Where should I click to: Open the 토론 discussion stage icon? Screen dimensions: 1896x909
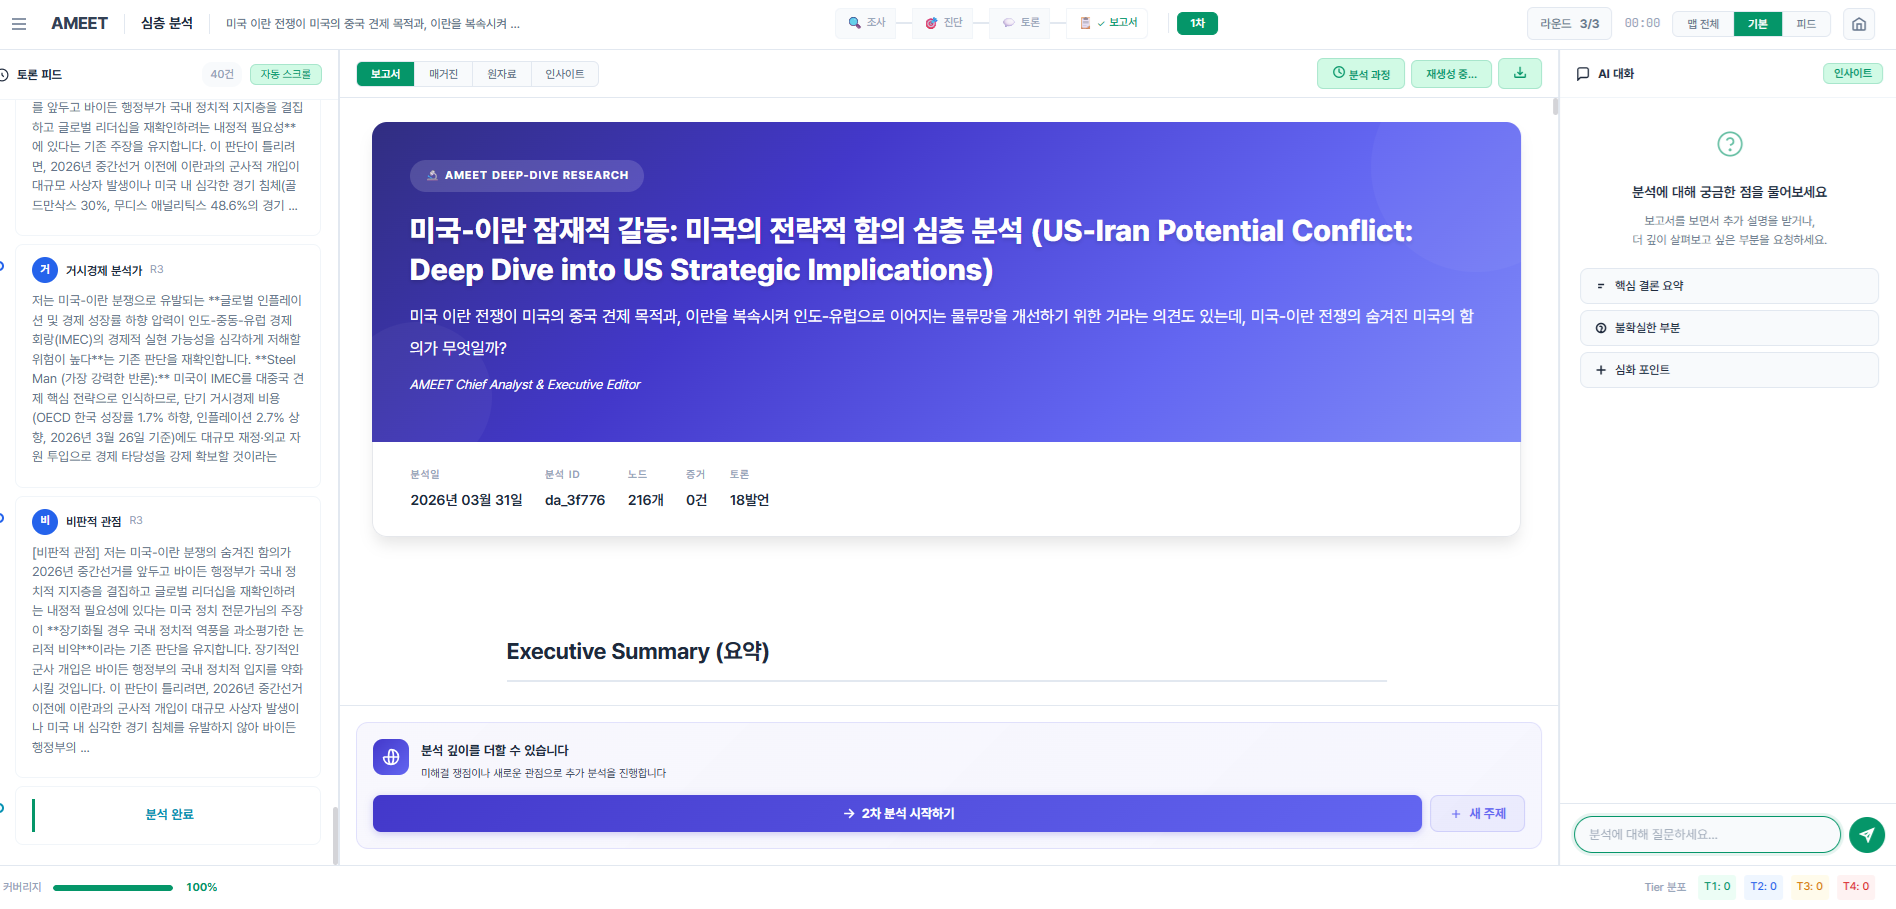1020,22
